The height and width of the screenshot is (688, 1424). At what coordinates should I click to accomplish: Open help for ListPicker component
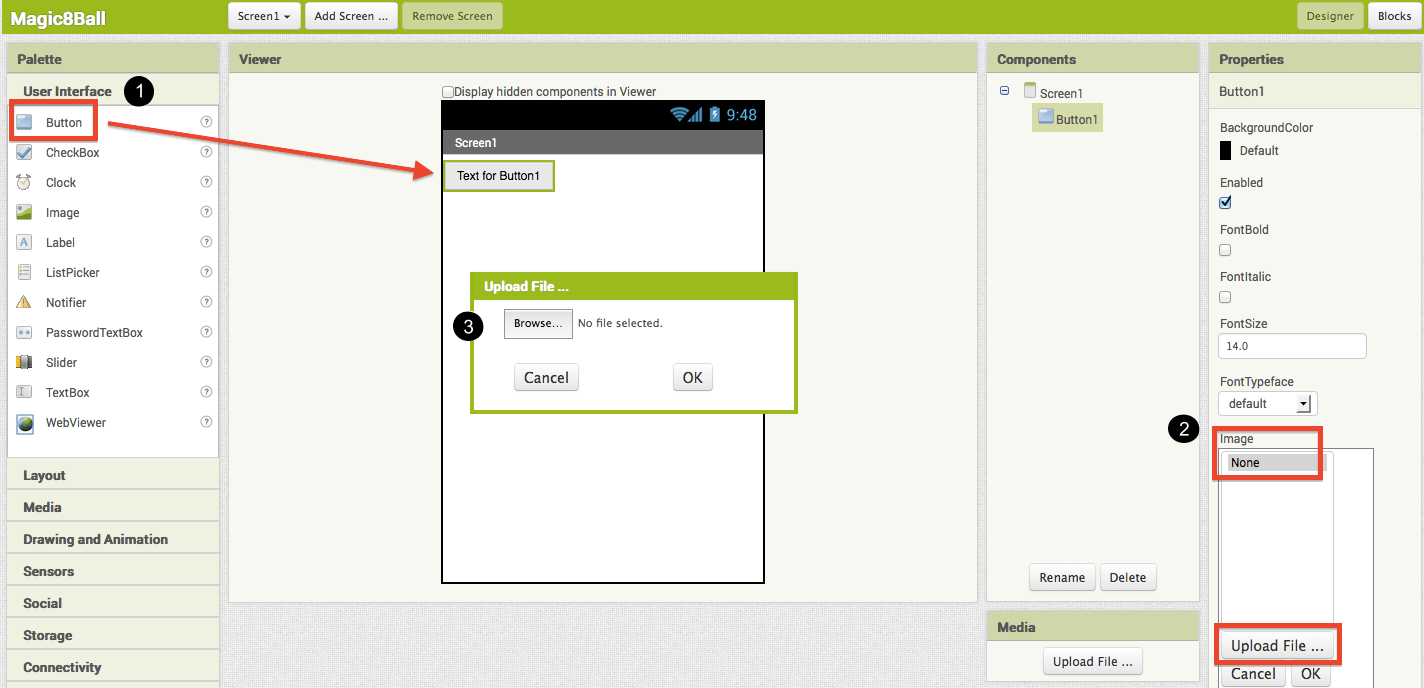pos(206,272)
